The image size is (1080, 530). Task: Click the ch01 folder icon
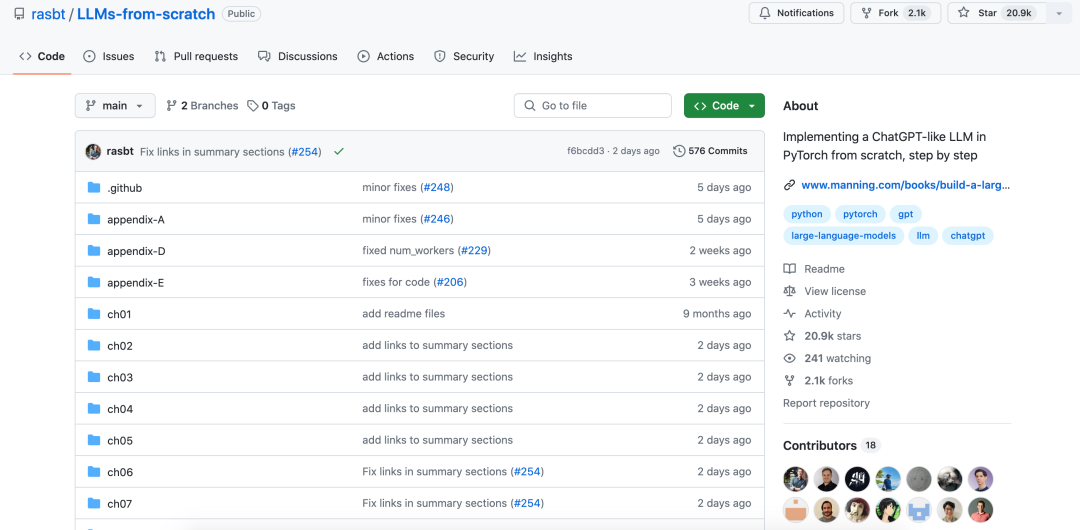[x=94, y=314]
